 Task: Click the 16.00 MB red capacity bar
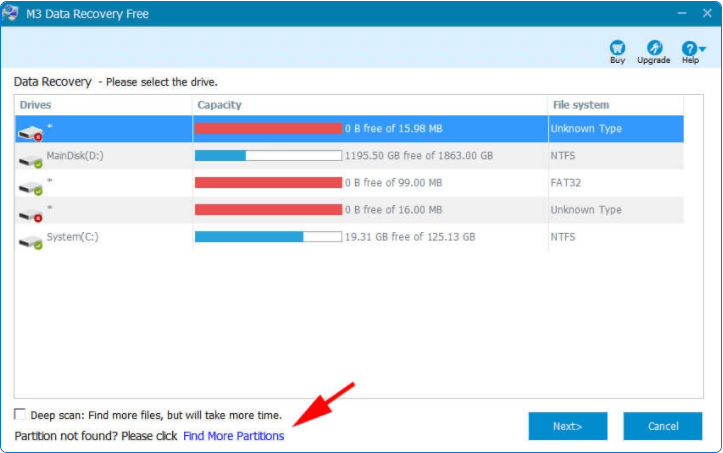tap(268, 209)
